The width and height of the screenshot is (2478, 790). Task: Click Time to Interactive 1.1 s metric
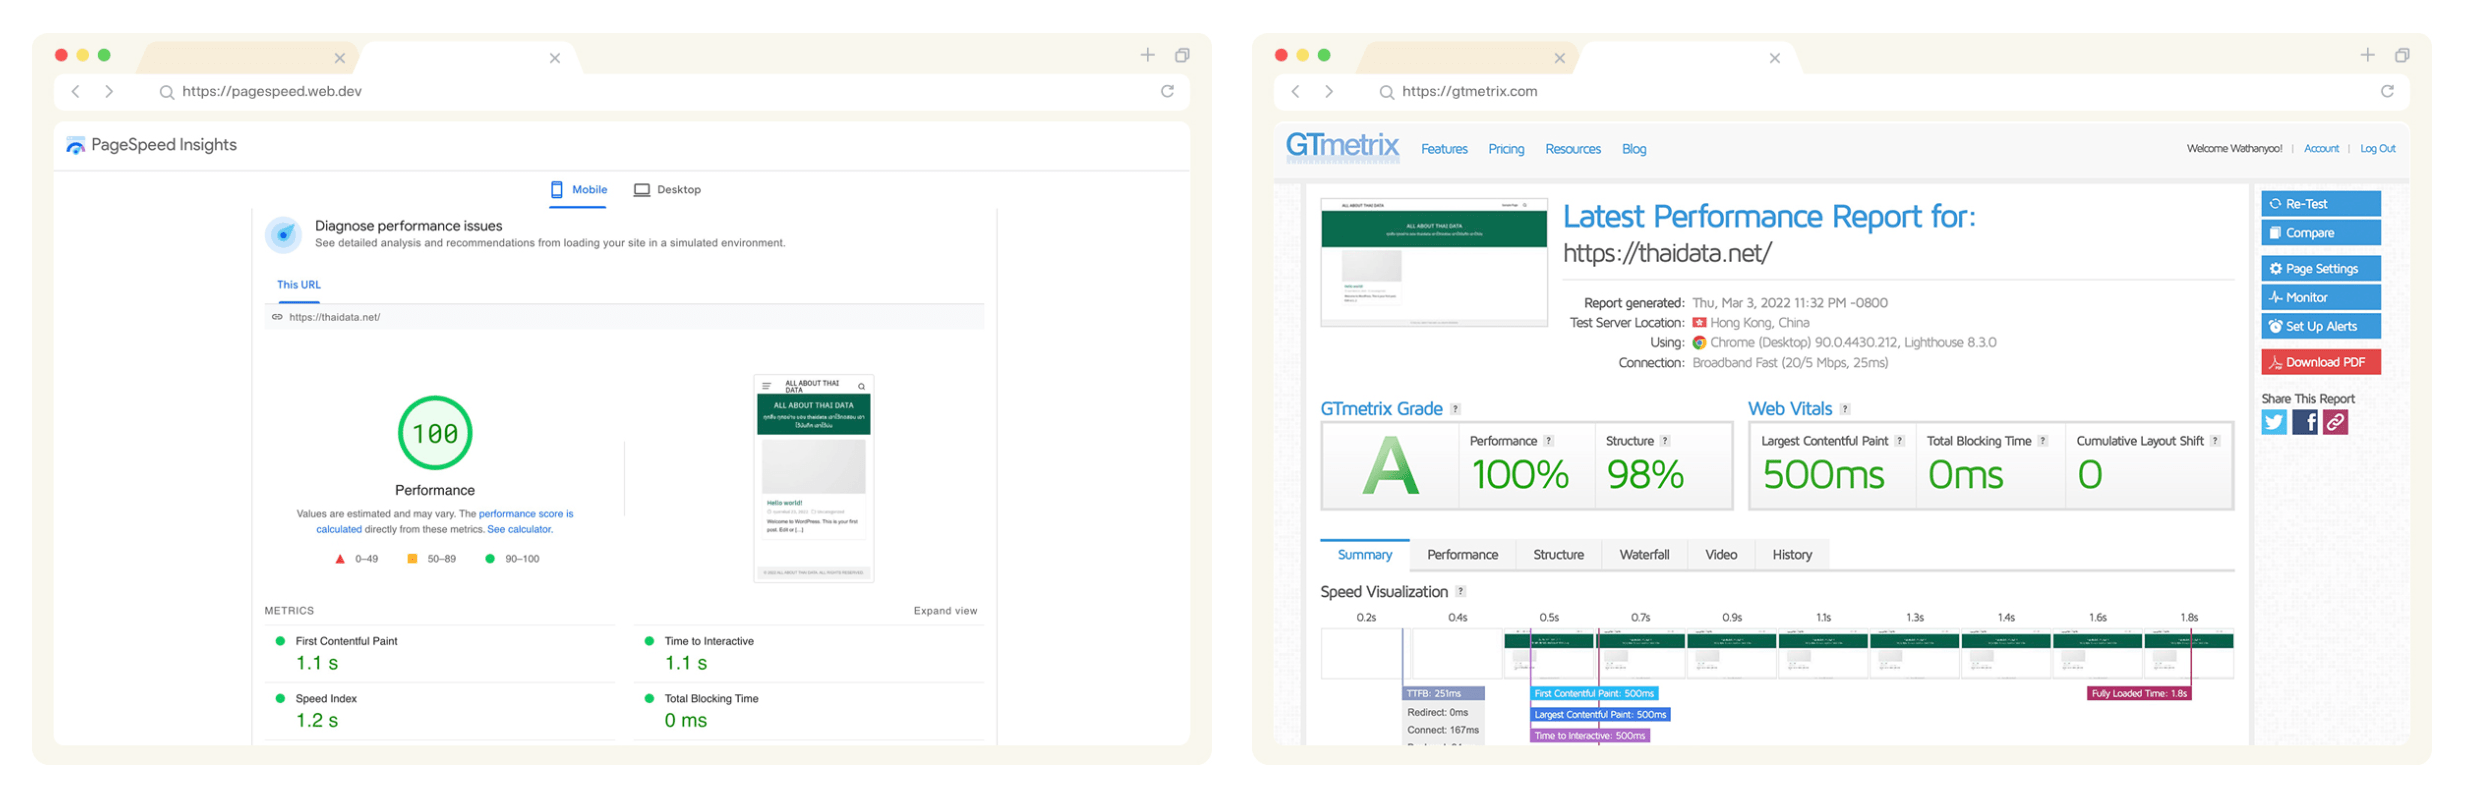809,653
